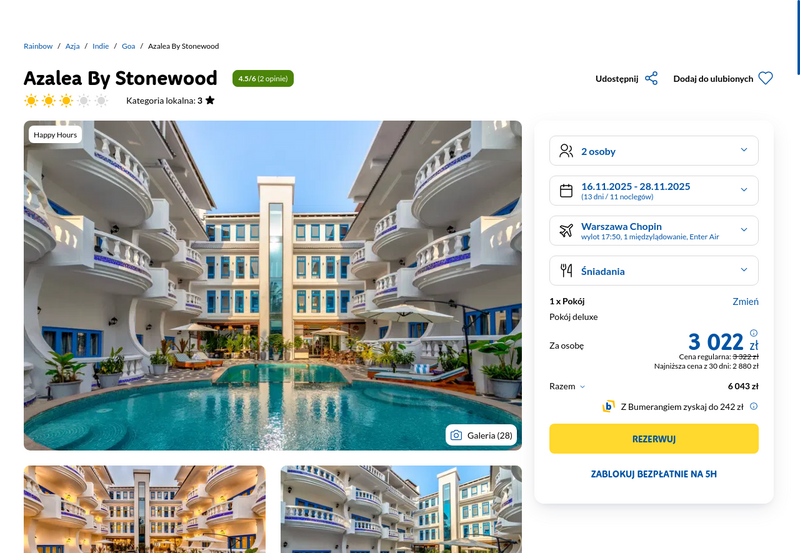Click the info icon beside the 3 022 zł price

coord(754,333)
